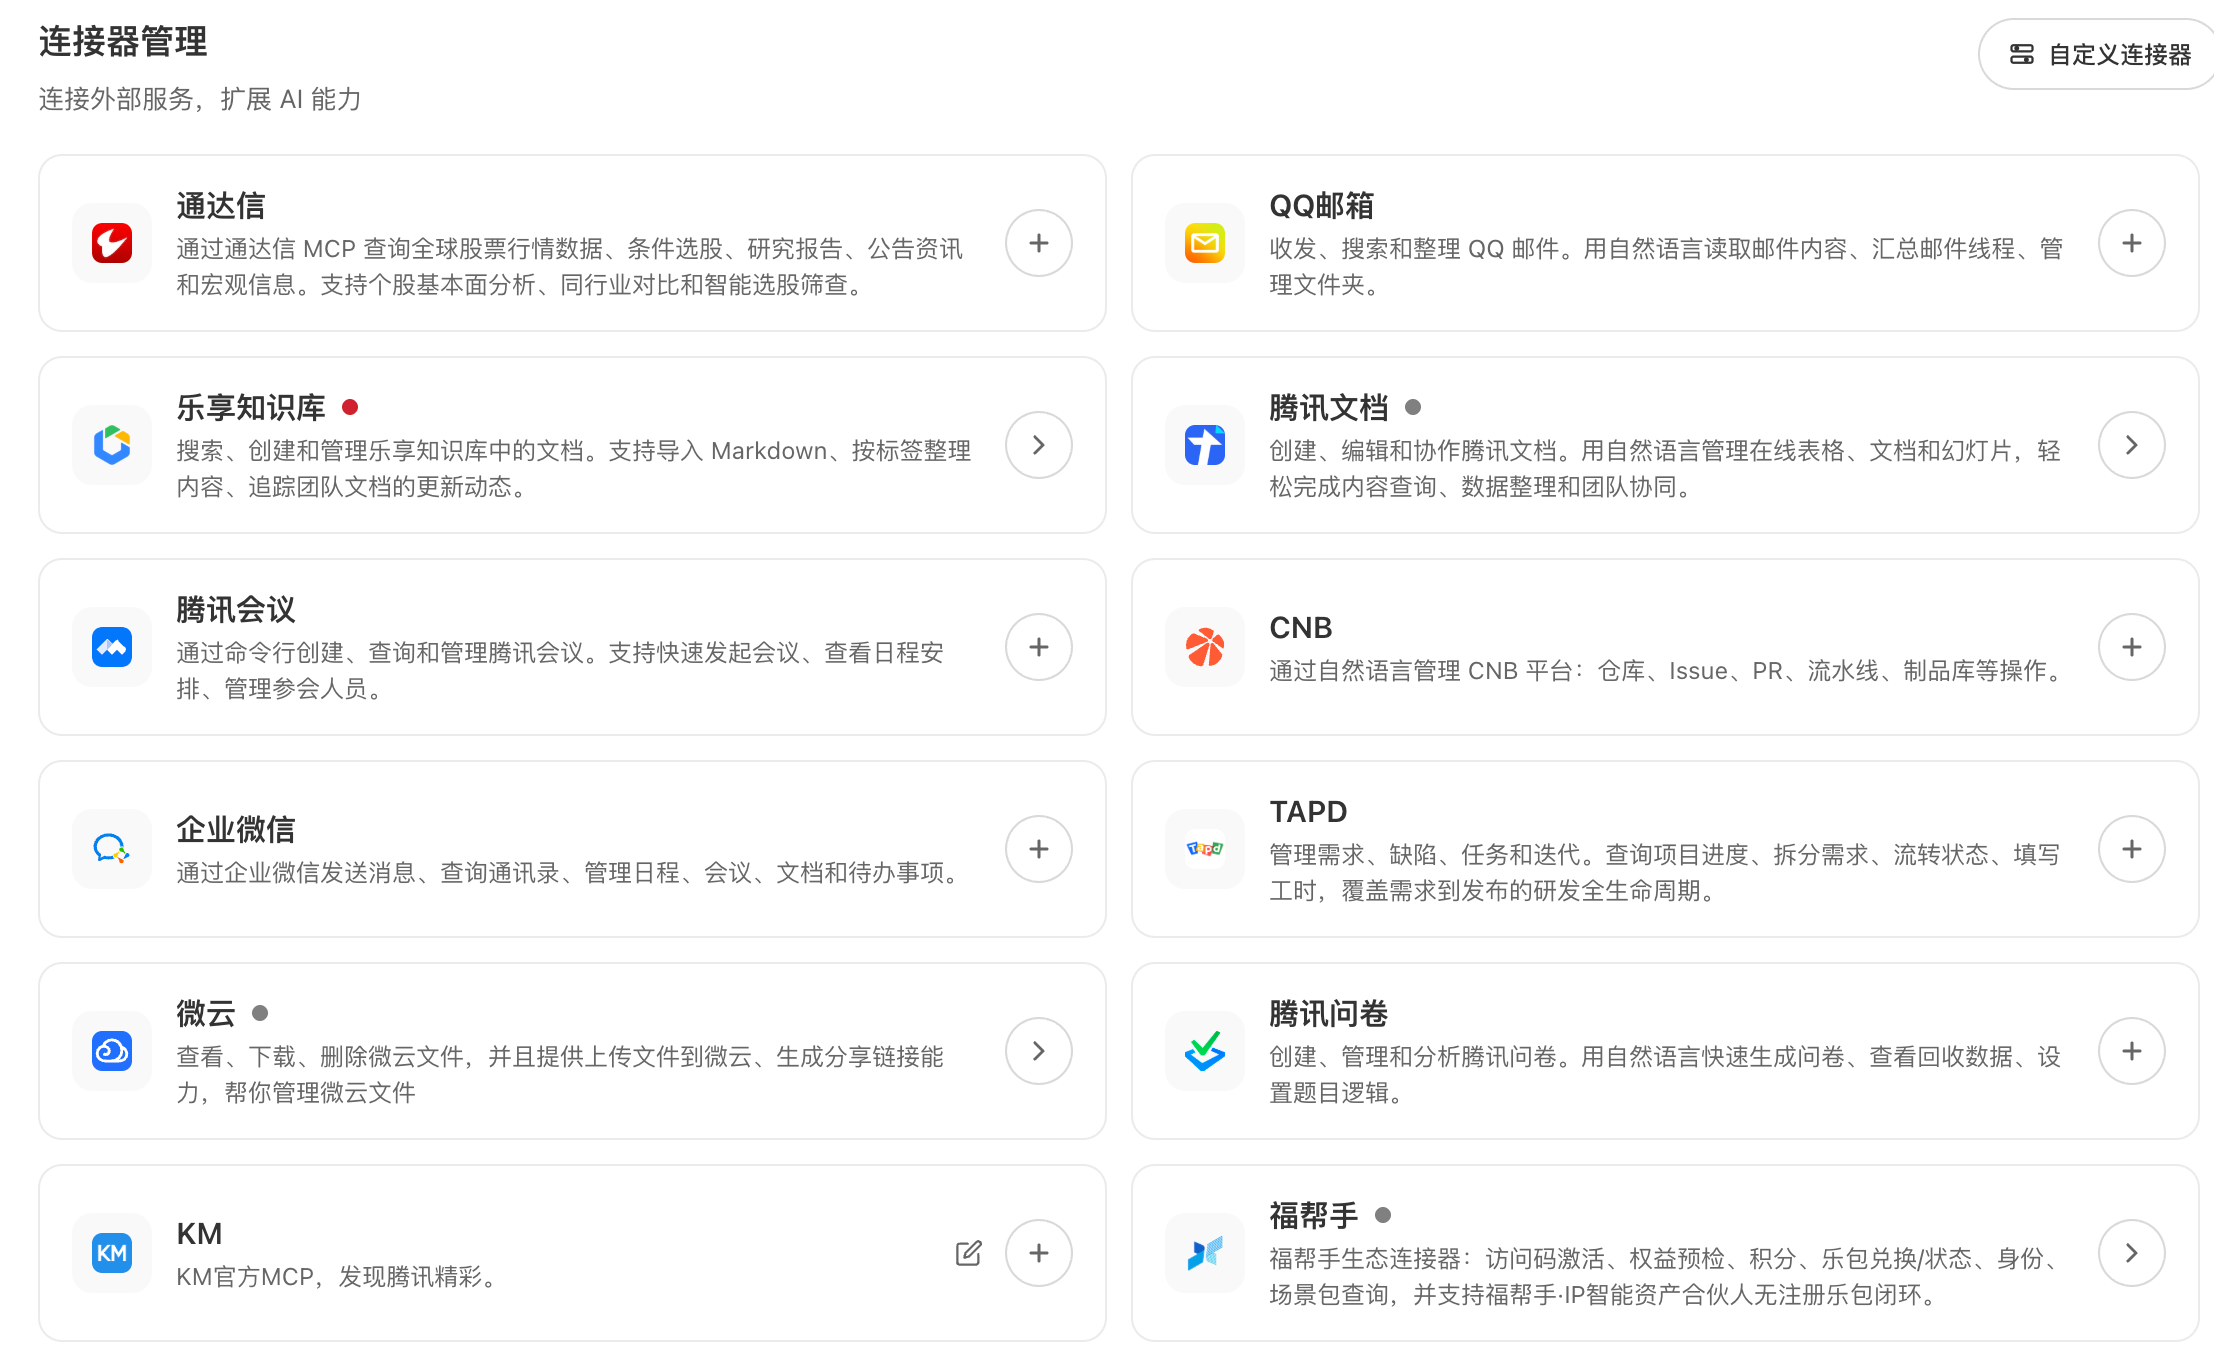Add the 企业微信 connector with plus button
The image size is (2214, 1358).
click(x=1039, y=849)
